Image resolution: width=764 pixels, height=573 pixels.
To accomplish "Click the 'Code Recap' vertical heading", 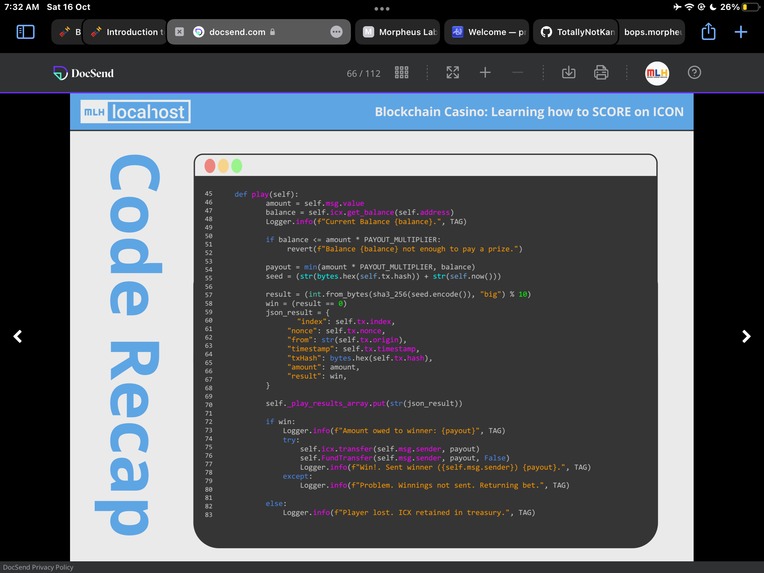I will point(128,344).
